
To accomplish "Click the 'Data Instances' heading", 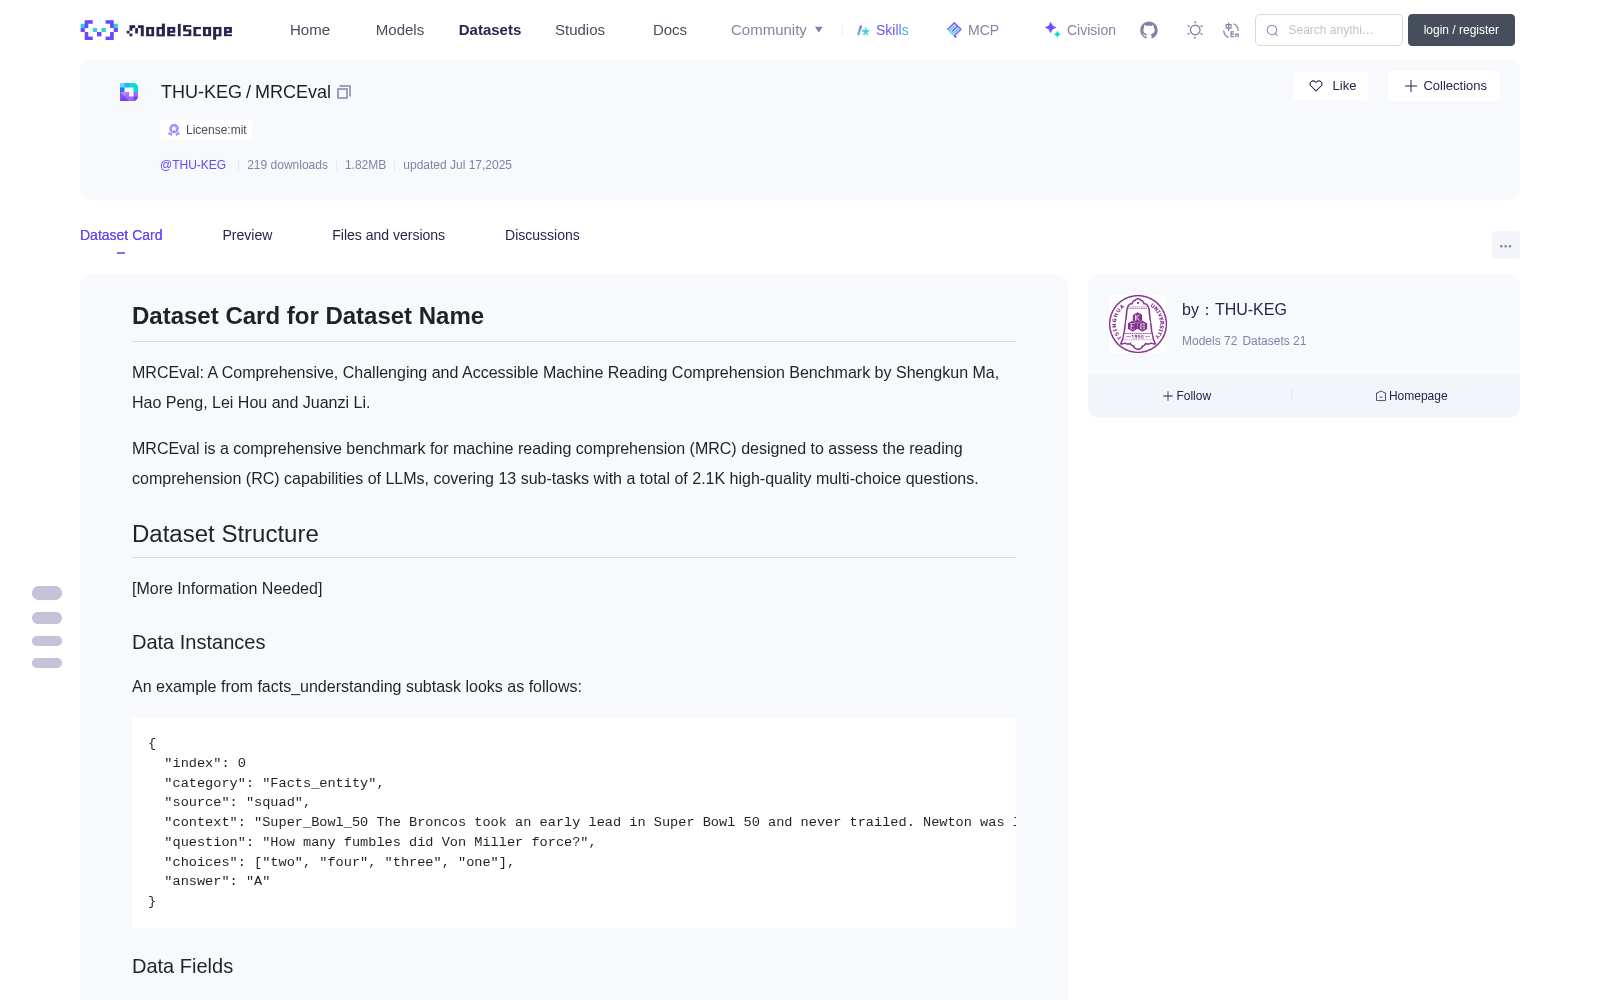I will pyautogui.click(x=199, y=643).
